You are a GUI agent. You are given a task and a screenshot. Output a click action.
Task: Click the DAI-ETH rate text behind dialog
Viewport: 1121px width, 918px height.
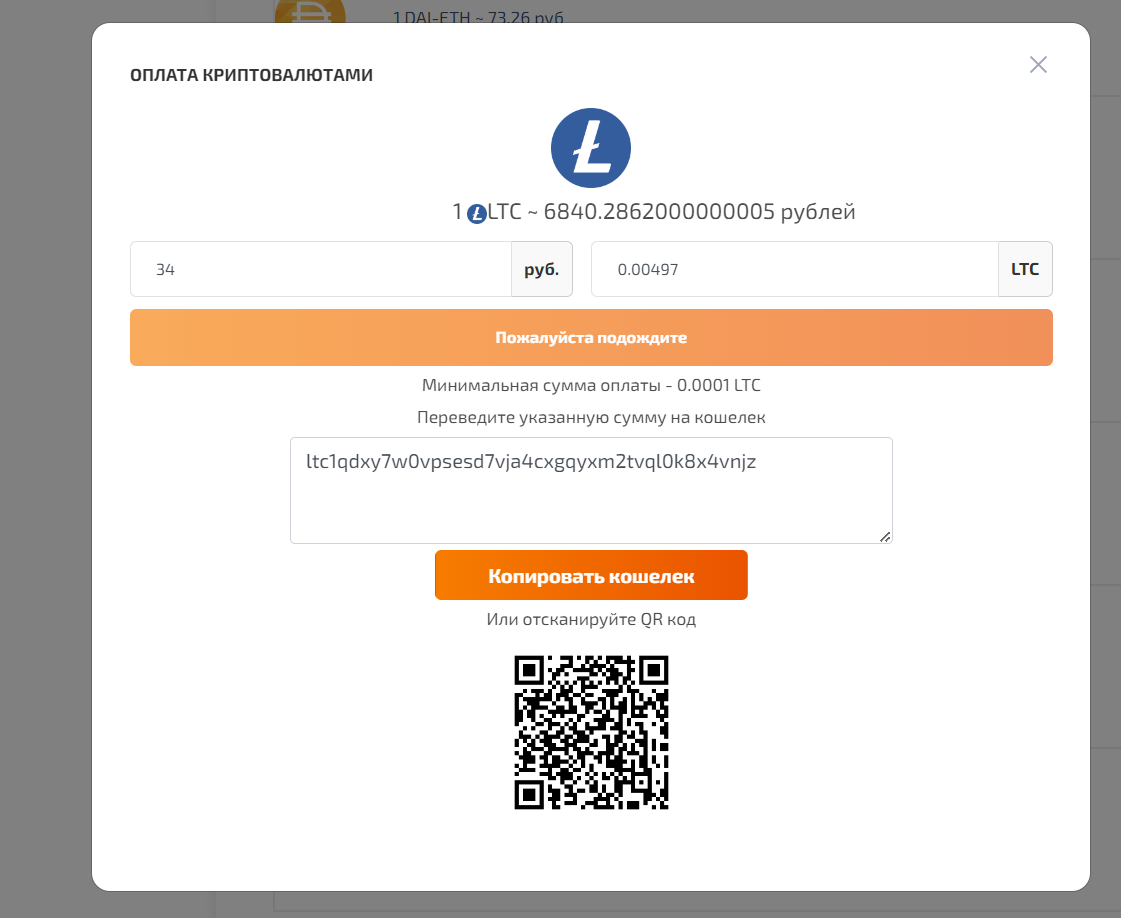pyautogui.click(x=478, y=16)
